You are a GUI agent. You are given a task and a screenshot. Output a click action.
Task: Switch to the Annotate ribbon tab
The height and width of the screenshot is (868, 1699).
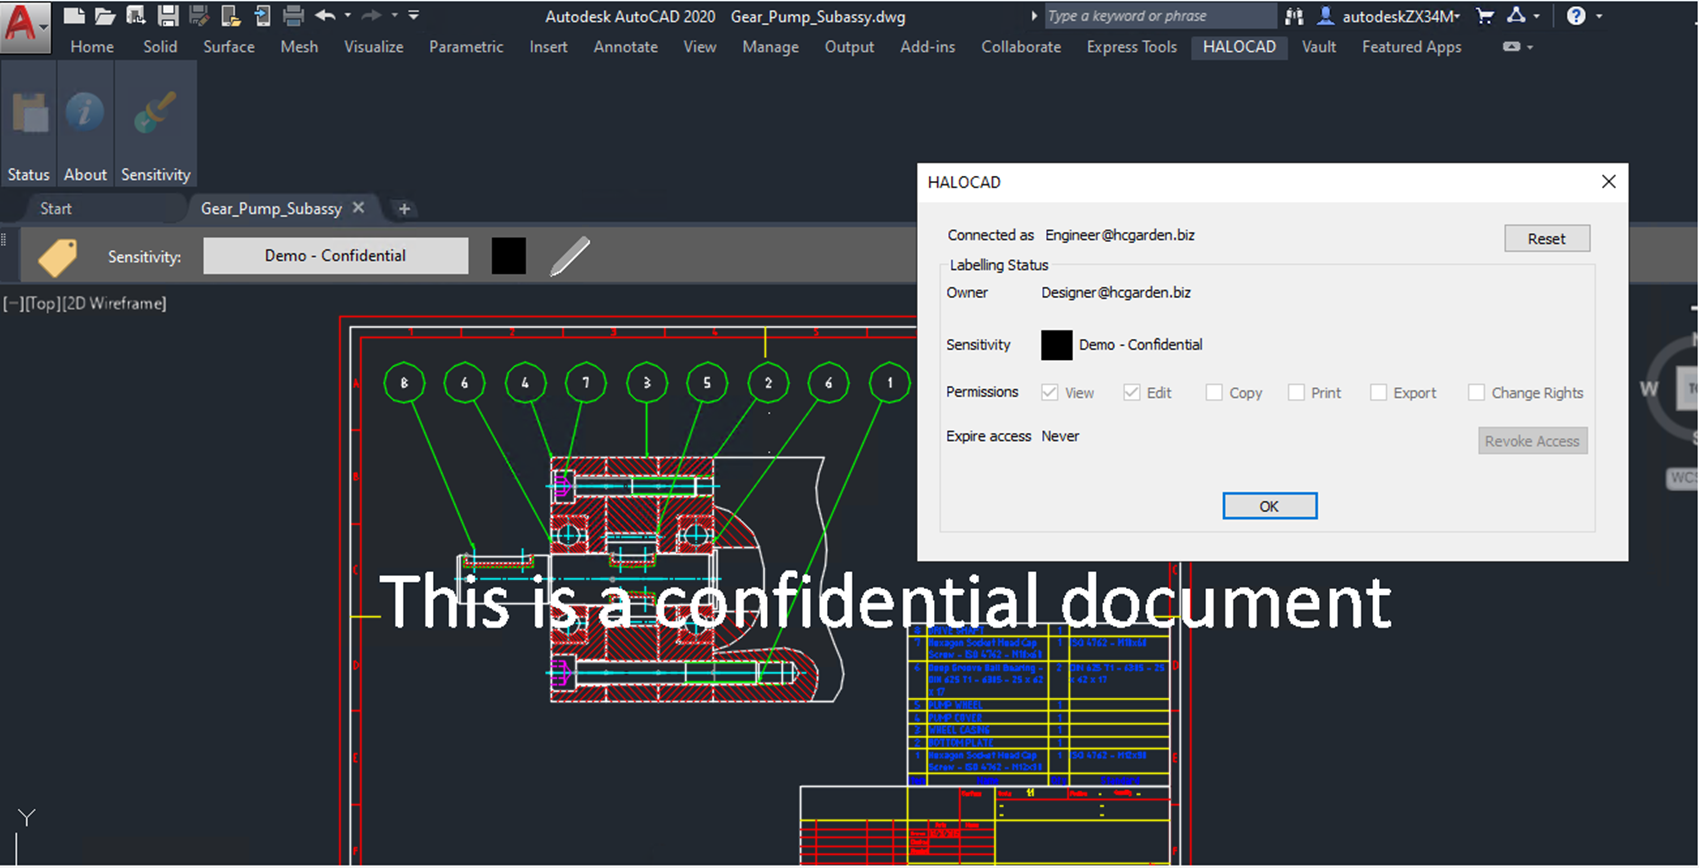[626, 47]
